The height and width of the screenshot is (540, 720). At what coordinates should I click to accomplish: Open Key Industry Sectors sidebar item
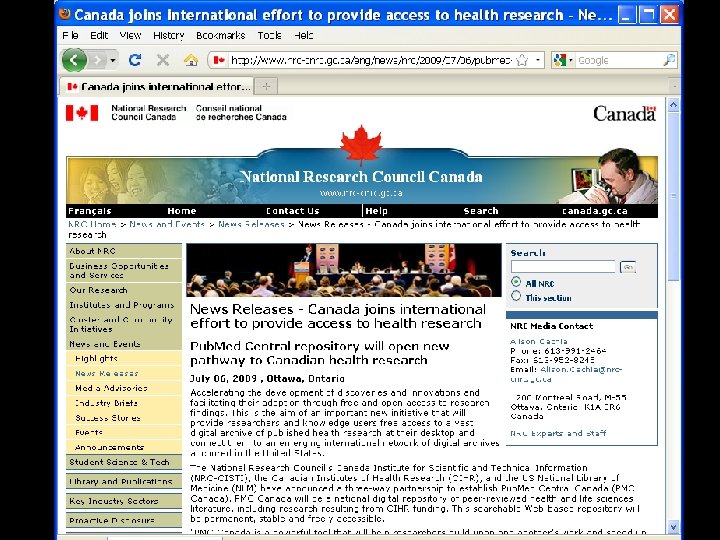click(124, 501)
